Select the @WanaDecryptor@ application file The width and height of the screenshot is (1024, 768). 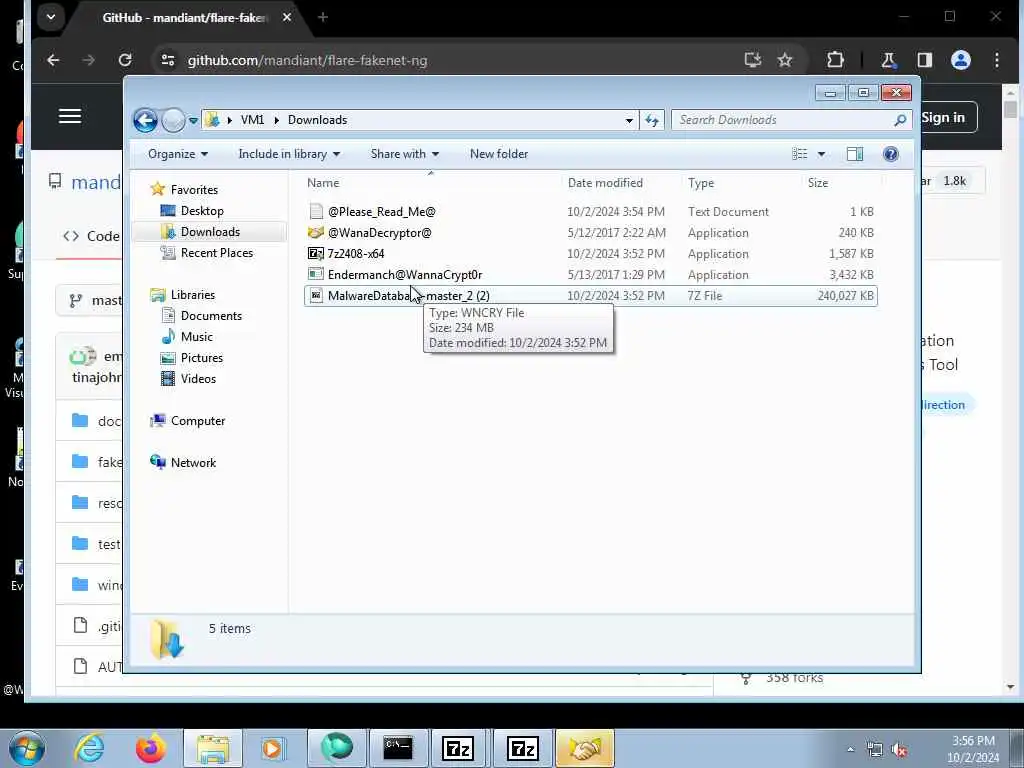pos(590,232)
